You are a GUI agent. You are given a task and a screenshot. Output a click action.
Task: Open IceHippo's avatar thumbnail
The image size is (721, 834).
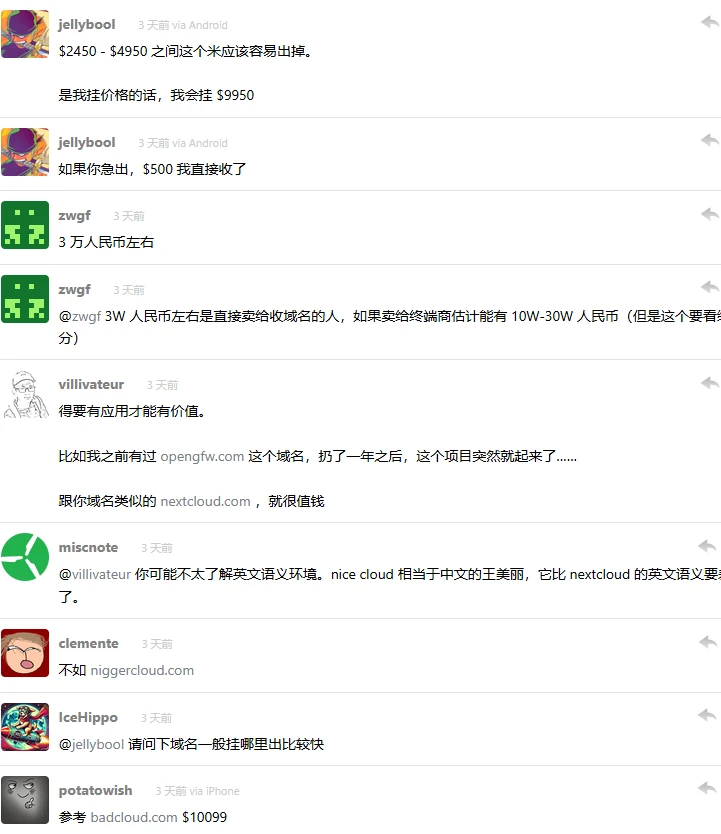coord(25,727)
